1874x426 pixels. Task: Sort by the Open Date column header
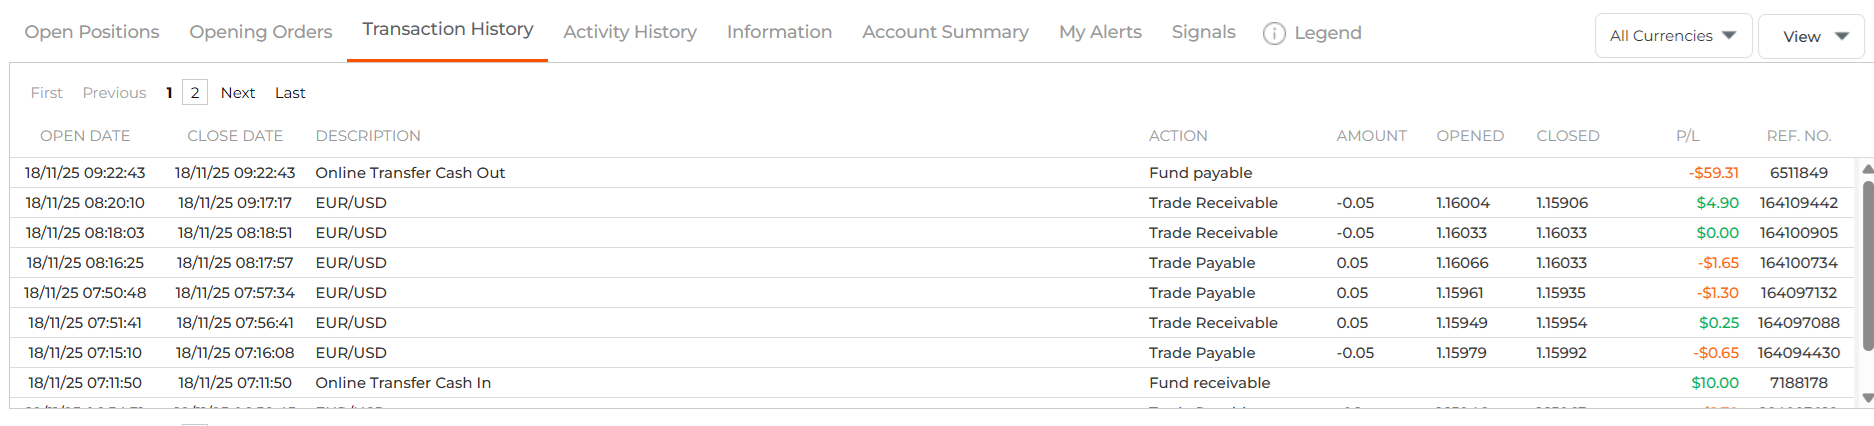(85, 136)
